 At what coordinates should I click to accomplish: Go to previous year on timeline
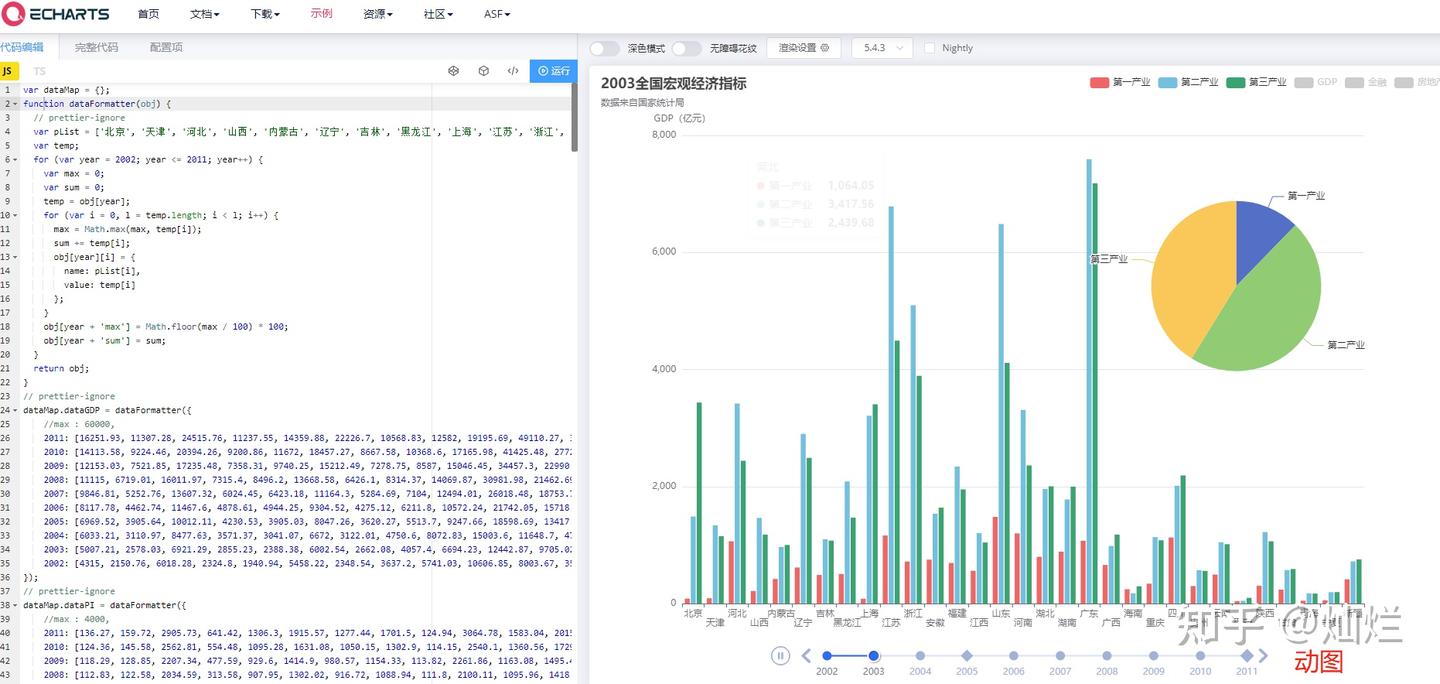(x=807, y=656)
